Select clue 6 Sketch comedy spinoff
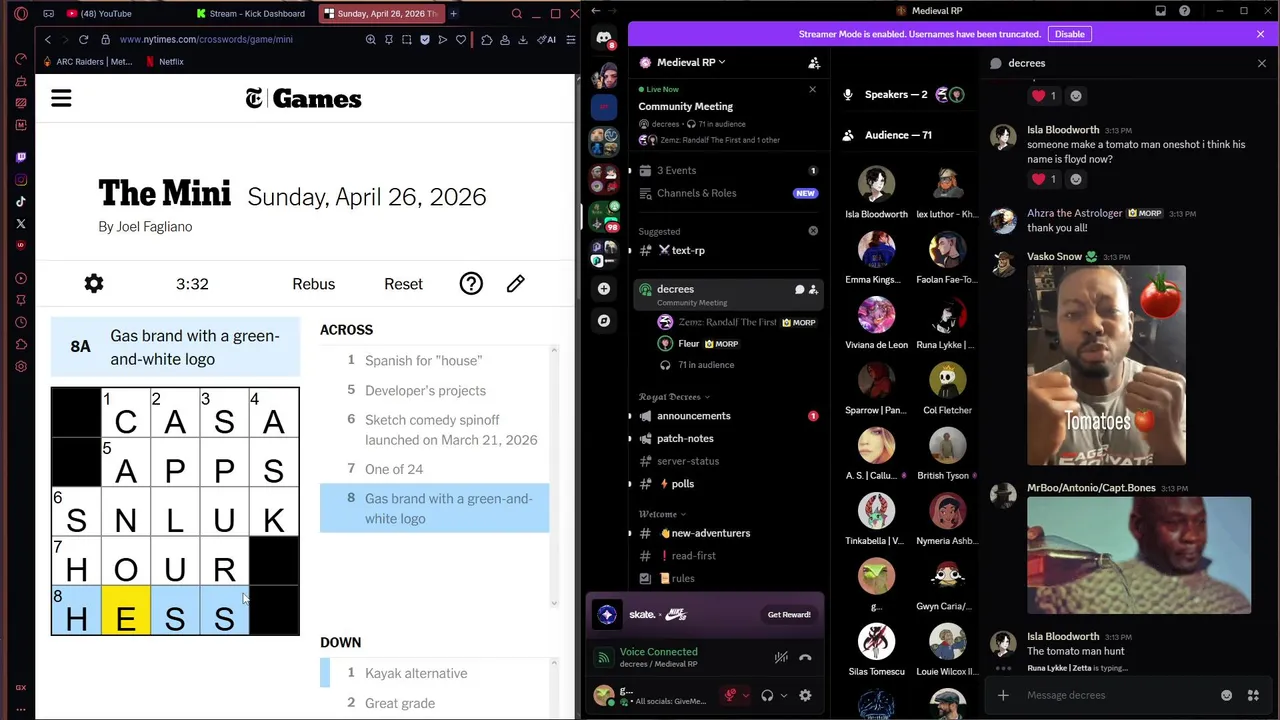The width and height of the screenshot is (1280, 720). click(x=434, y=430)
